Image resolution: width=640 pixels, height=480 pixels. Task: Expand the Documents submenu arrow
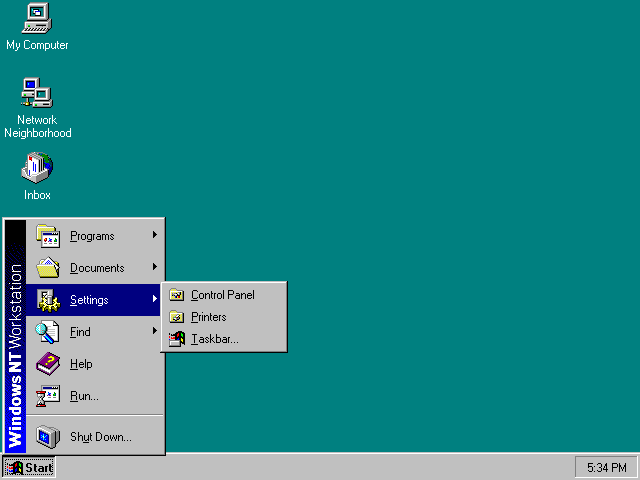(x=155, y=267)
